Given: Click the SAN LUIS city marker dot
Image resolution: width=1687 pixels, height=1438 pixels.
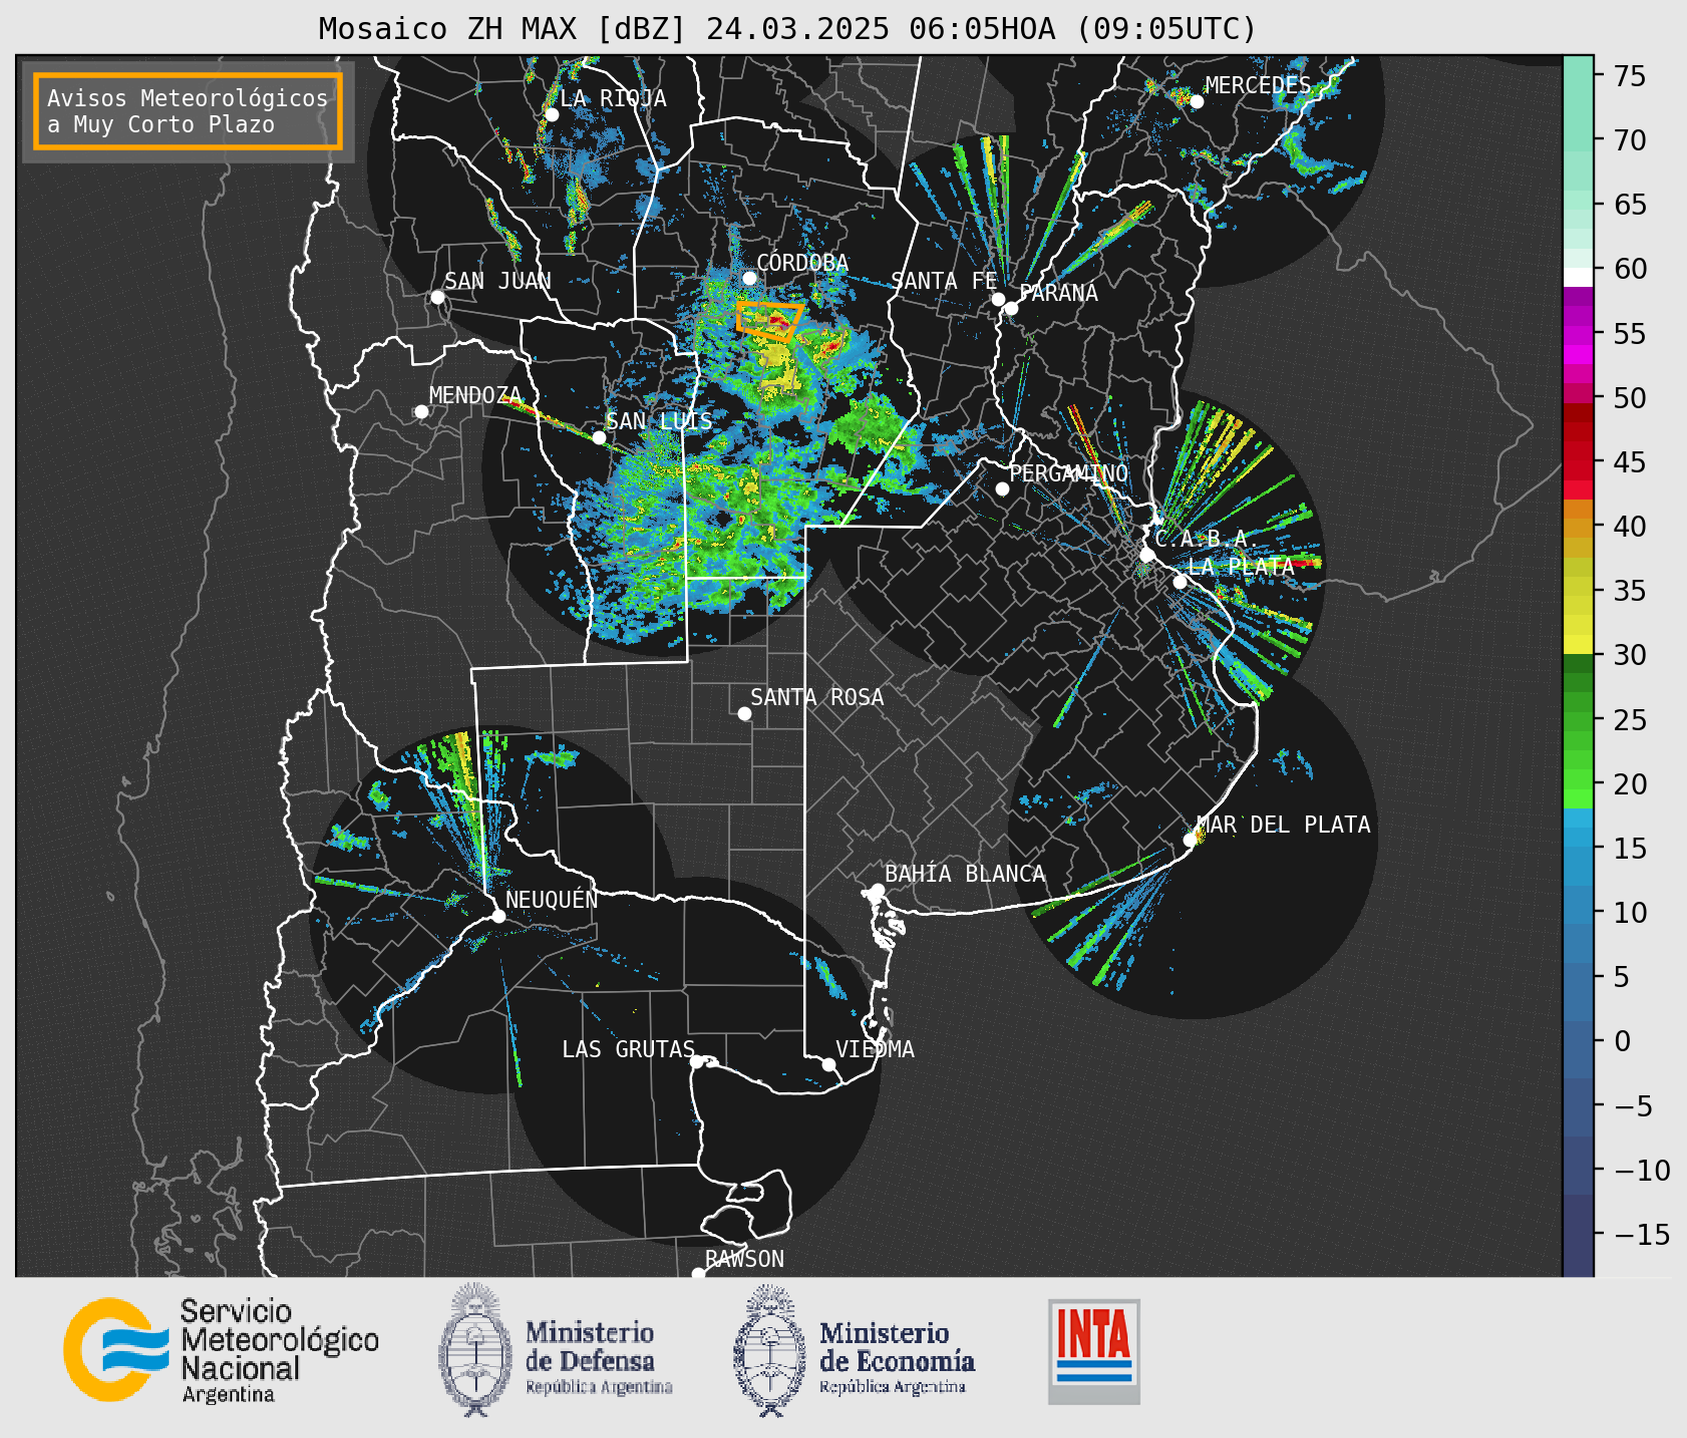Looking at the screenshot, I should coord(599,437).
